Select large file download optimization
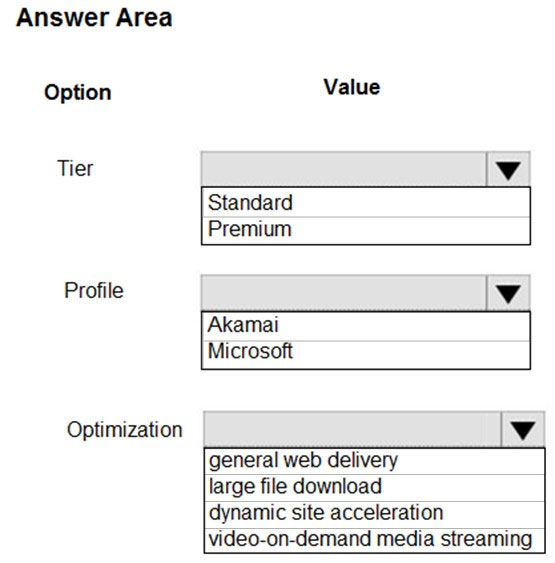This screenshot has width=555, height=563. click(x=374, y=488)
